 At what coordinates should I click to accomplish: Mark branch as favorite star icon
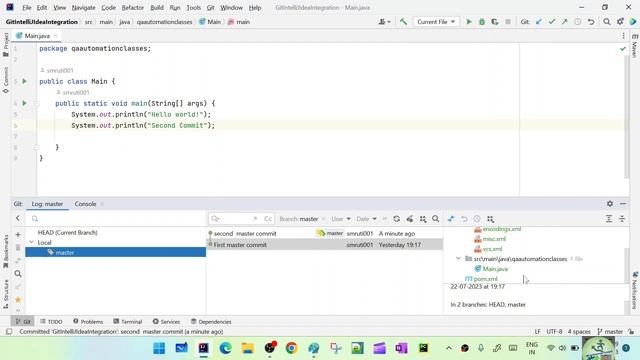click(x=18, y=300)
